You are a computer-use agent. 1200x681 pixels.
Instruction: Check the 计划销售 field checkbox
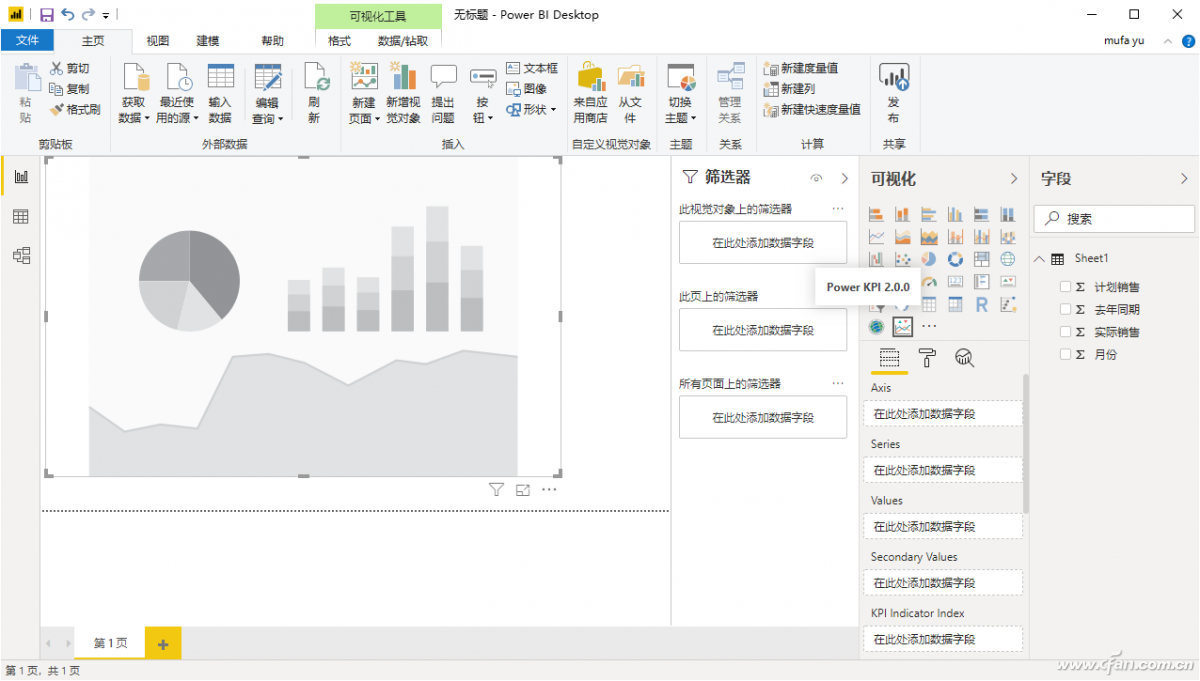pos(1065,287)
